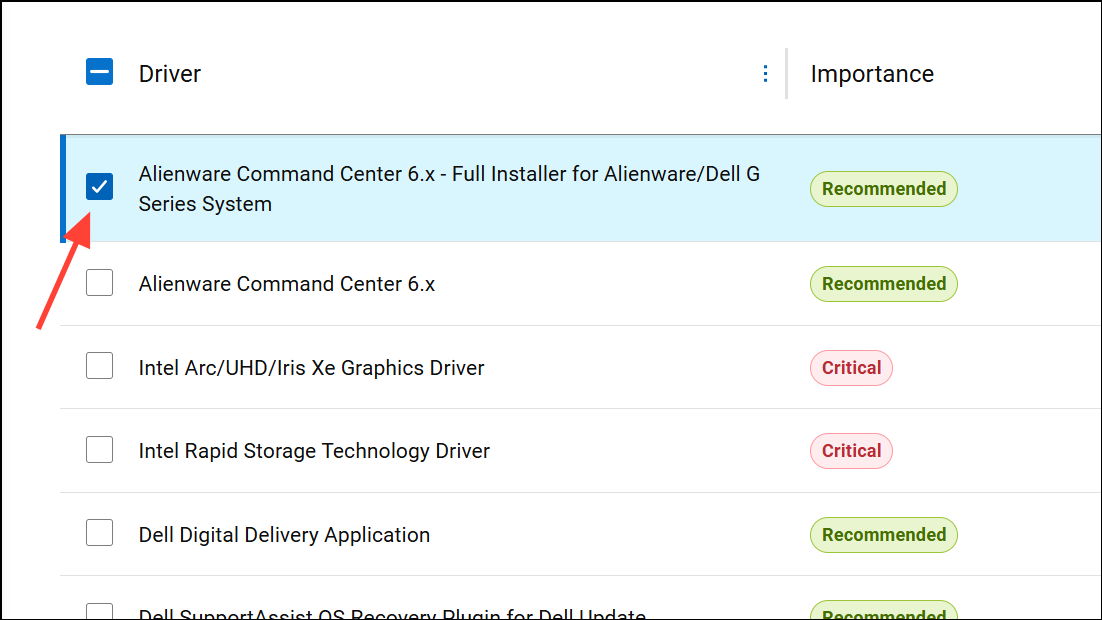This screenshot has width=1102, height=620.
Task: Click the Critical badge on Intel Graphics Driver
Action: (x=851, y=367)
